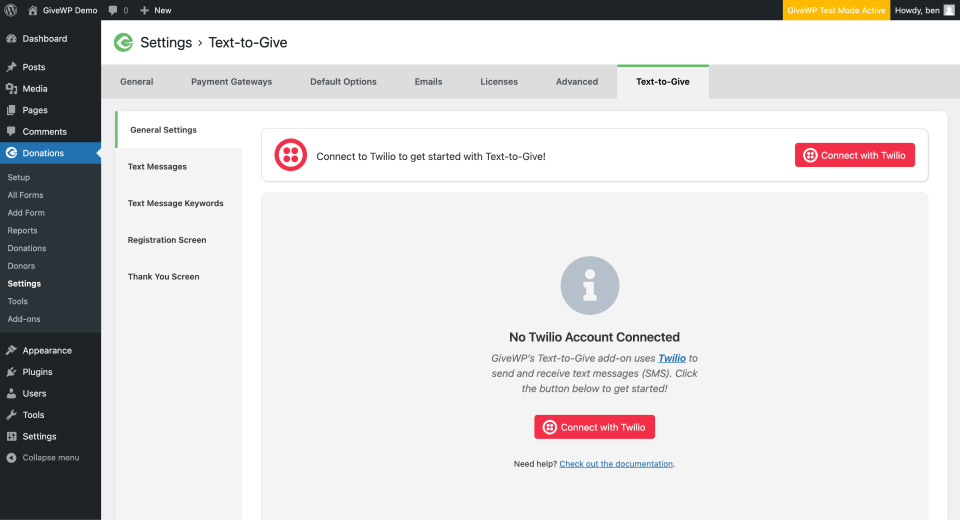This screenshot has width=960, height=520.
Task: Select the Text-to-Give tab
Action: [662, 81]
